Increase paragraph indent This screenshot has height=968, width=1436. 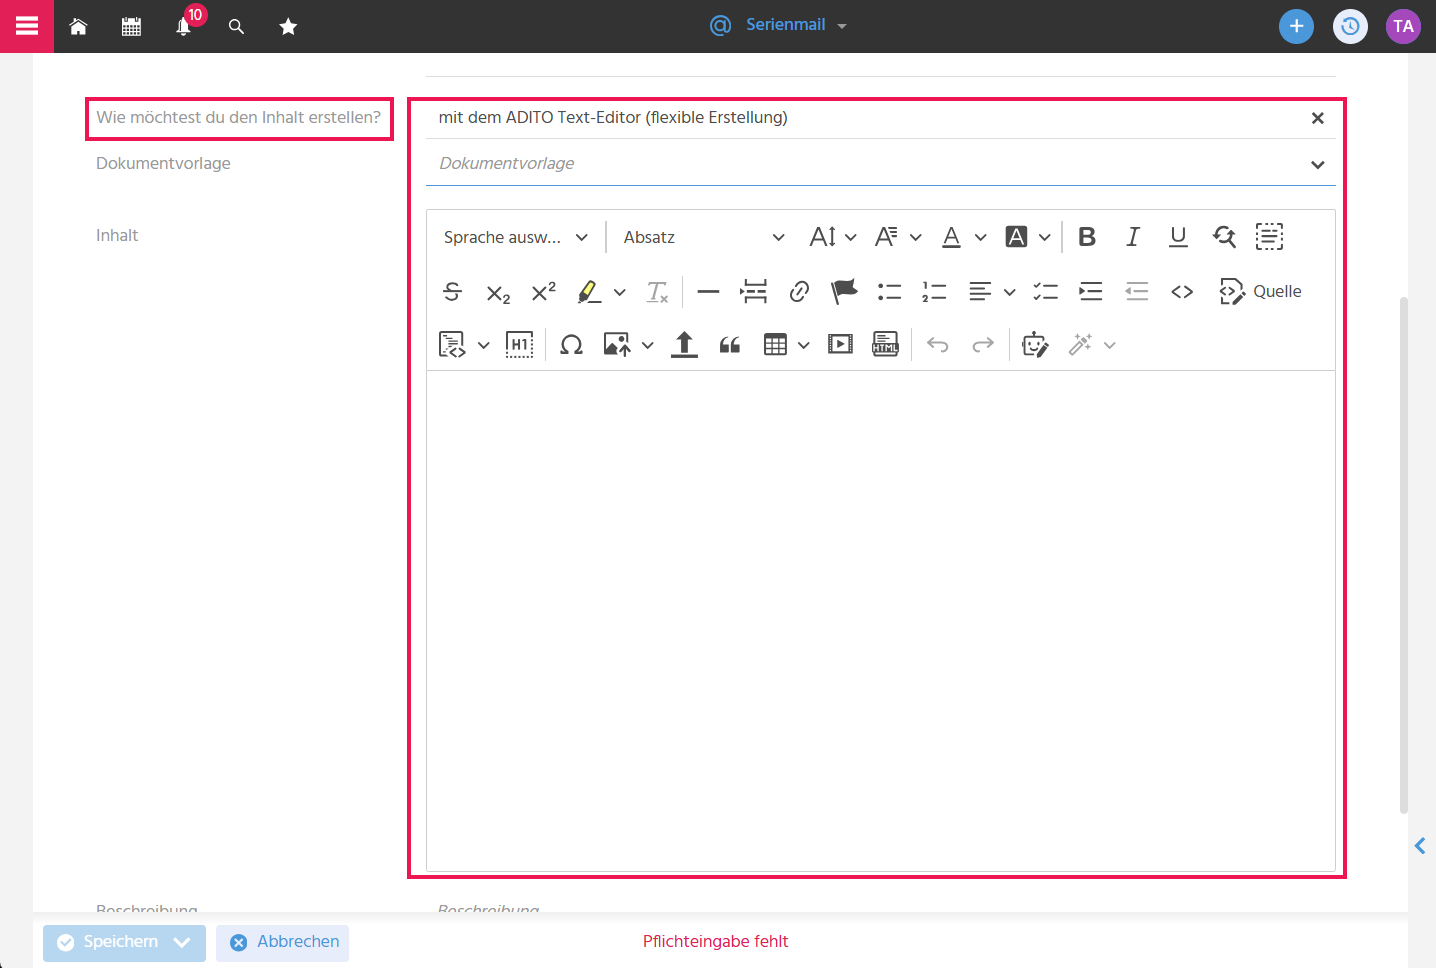pos(1091,291)
